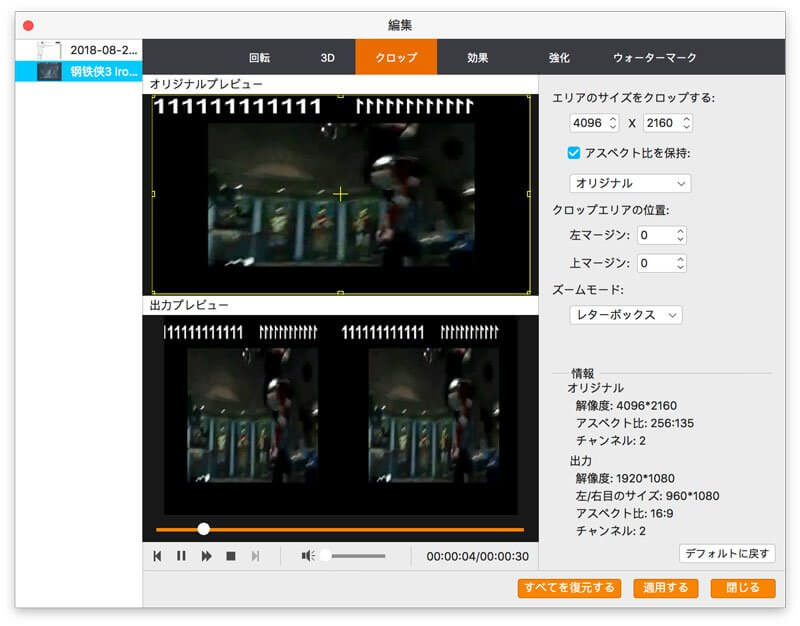Skip to the next frame icon

click(255, 556)
